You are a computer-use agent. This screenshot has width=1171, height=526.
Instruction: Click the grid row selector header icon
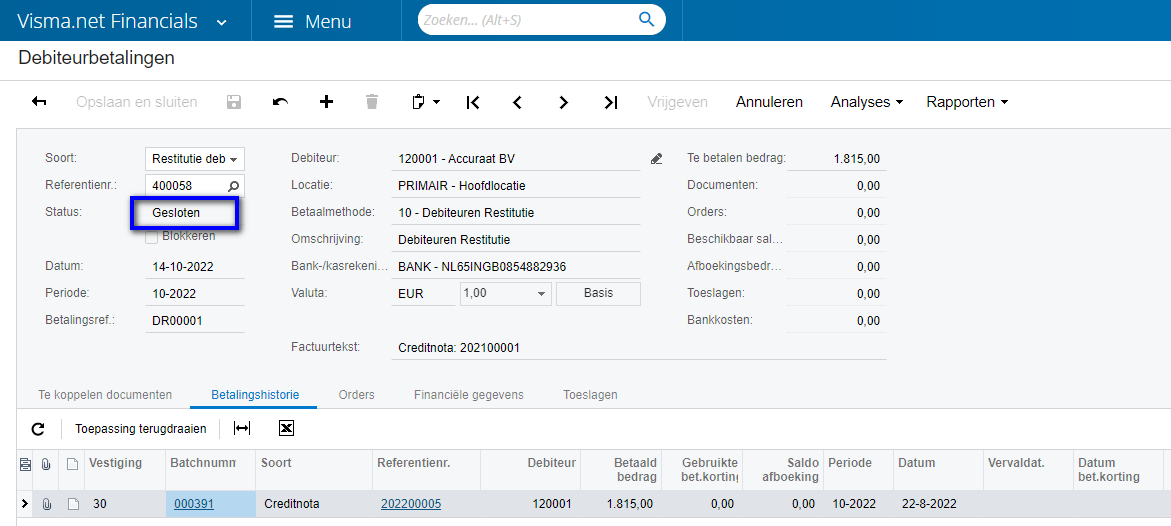tap(25, 464)
